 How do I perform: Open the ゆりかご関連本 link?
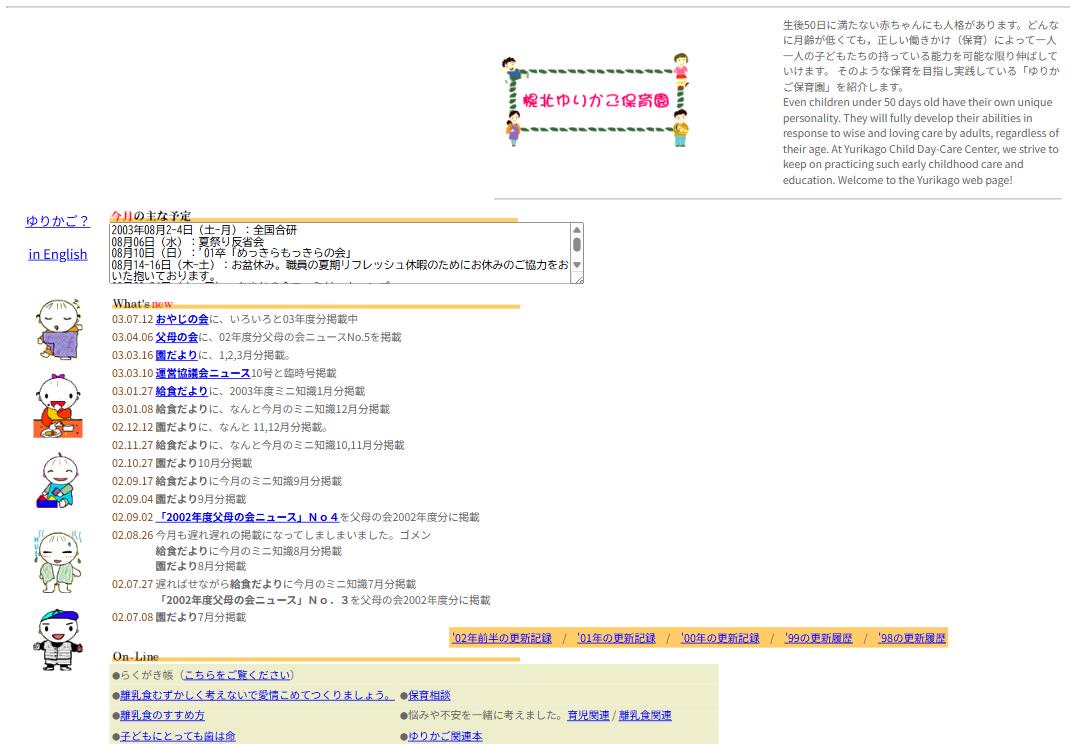[445, 736]
